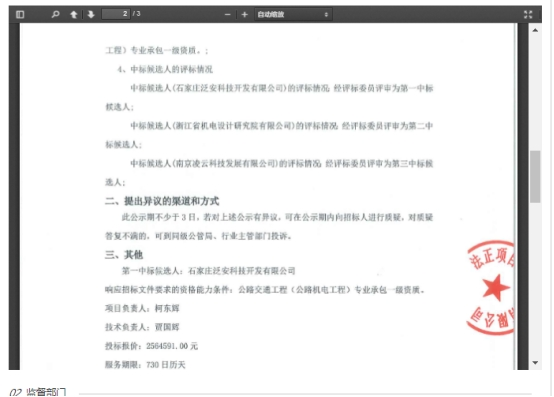Click the vertical scrollbar thumb
This screenshot has height=397, width=554.
[x=535, y=177]
